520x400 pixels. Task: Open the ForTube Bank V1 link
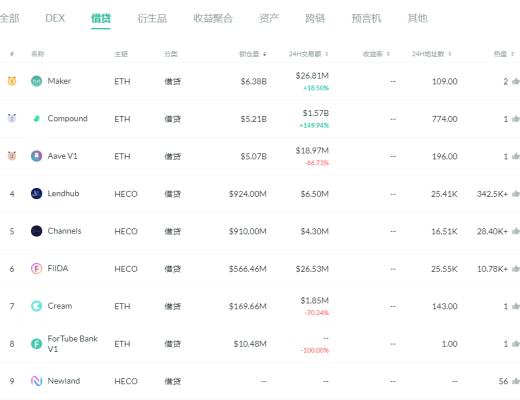(x=73, y=344)
